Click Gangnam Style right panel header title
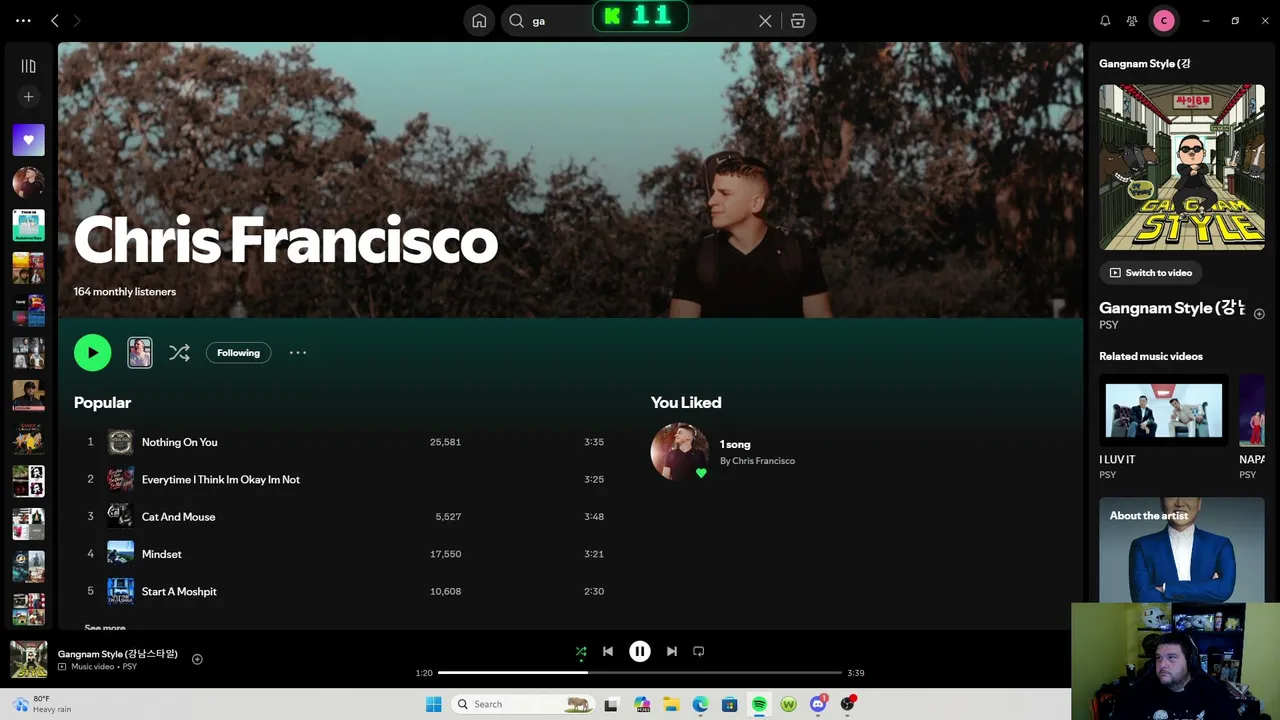1280x720 pixels. tap(1145, 63)
